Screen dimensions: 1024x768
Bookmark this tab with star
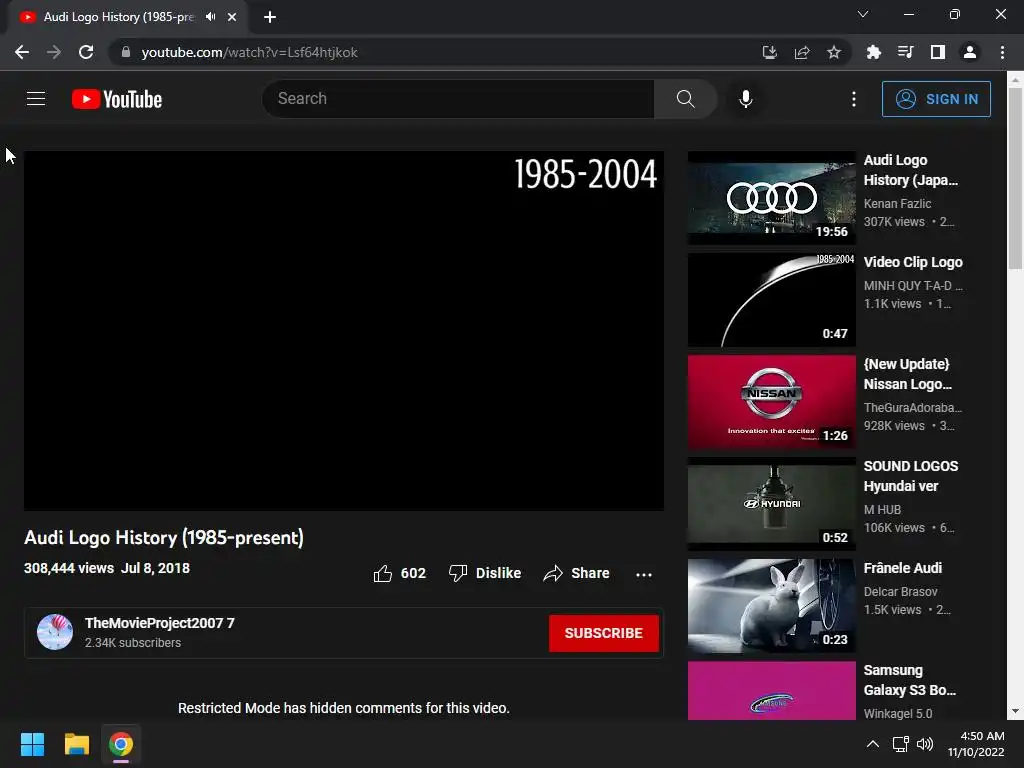(834, 52)
